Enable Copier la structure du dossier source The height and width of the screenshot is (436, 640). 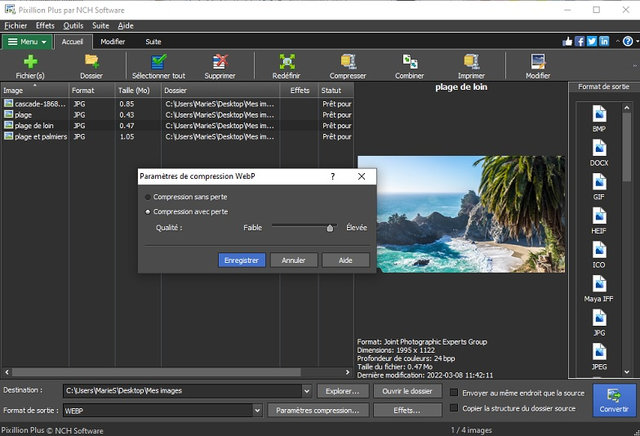click(453, 408)
